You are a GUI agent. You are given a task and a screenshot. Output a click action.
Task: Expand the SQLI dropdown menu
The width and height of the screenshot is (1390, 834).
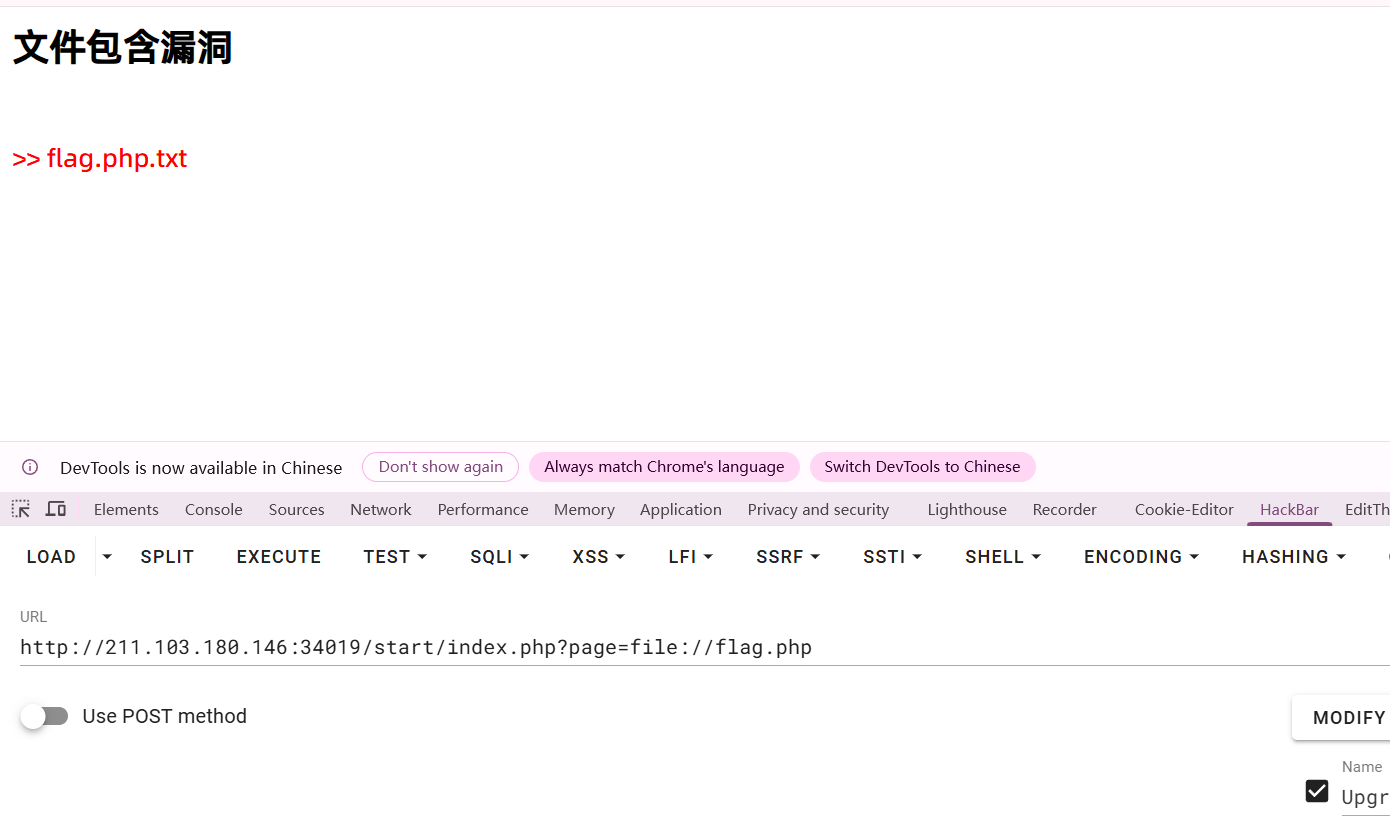(x=499, y=557)
